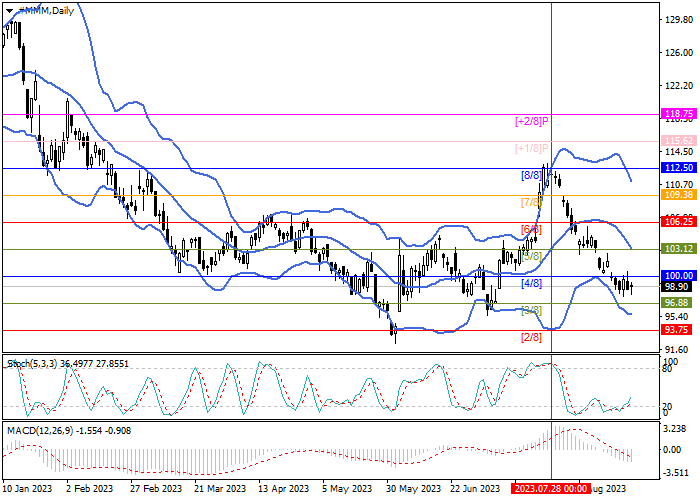Select the 106.25 red price label
700x500 pixels.
coord(678,222)
